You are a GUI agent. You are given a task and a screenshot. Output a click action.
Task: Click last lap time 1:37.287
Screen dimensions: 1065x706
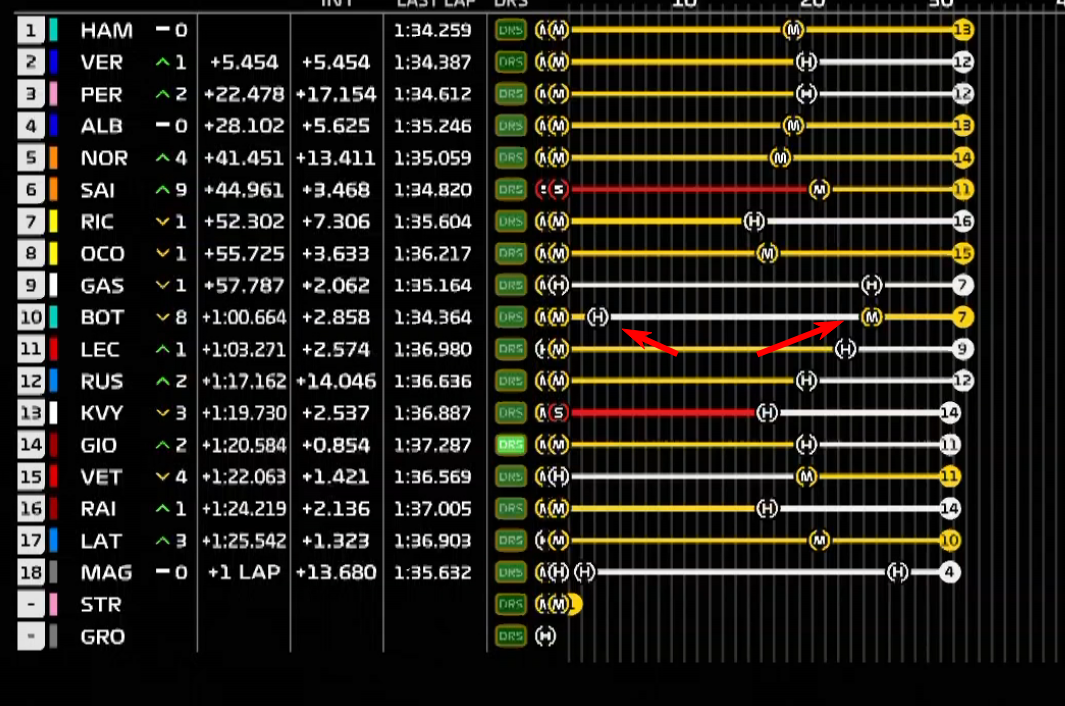tap(433, 444)
